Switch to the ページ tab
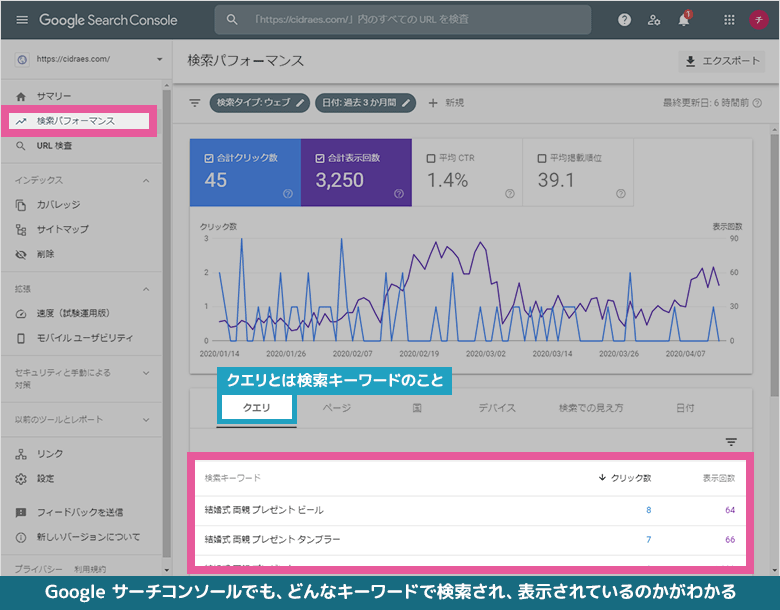Screen dimensions: 780x610 pyautogui.click(x=337, y=408)
